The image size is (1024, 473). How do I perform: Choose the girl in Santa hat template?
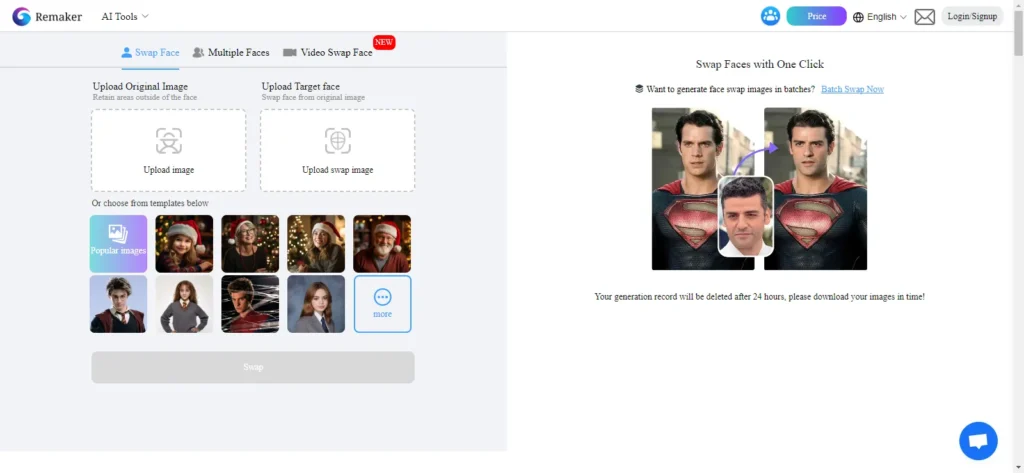pyautogui.click(x=184, y=244)
